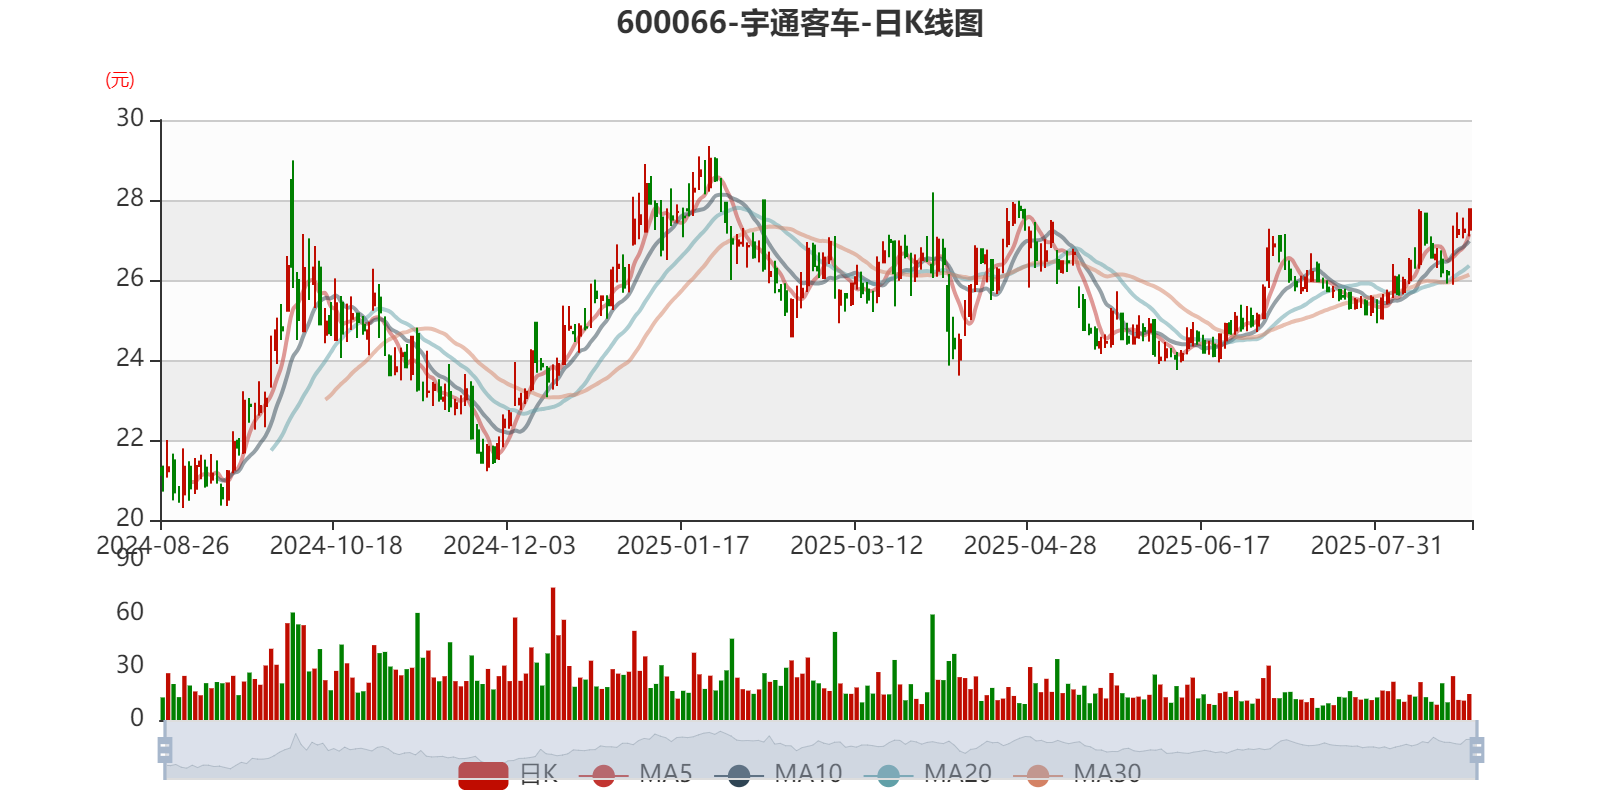Click the x-axis date label 2025-07-31
1600x800 pixels.
(x=1377, y=546)
